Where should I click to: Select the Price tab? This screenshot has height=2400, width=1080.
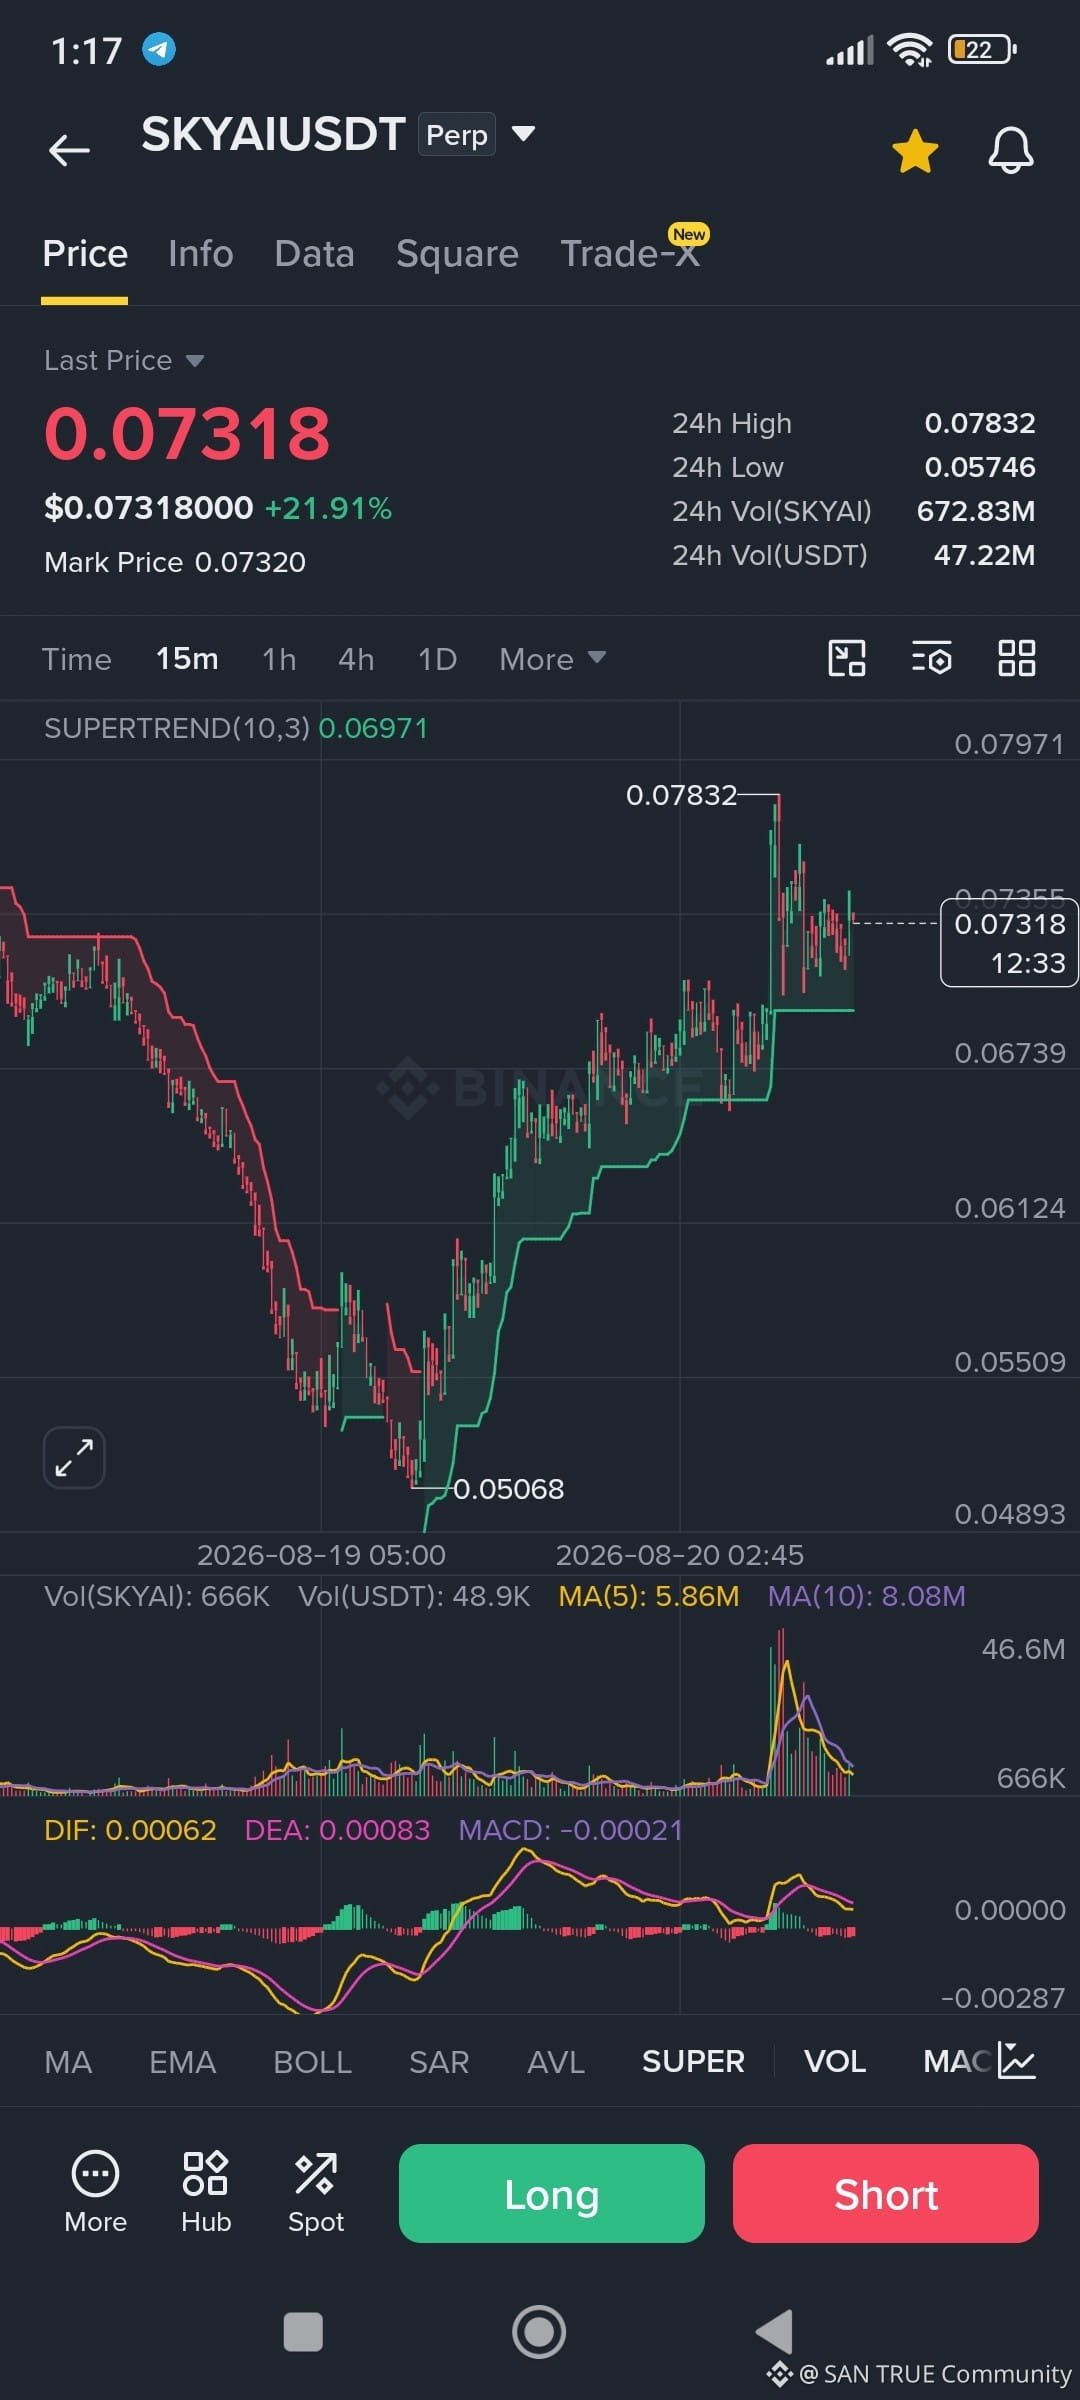(85, 254)
